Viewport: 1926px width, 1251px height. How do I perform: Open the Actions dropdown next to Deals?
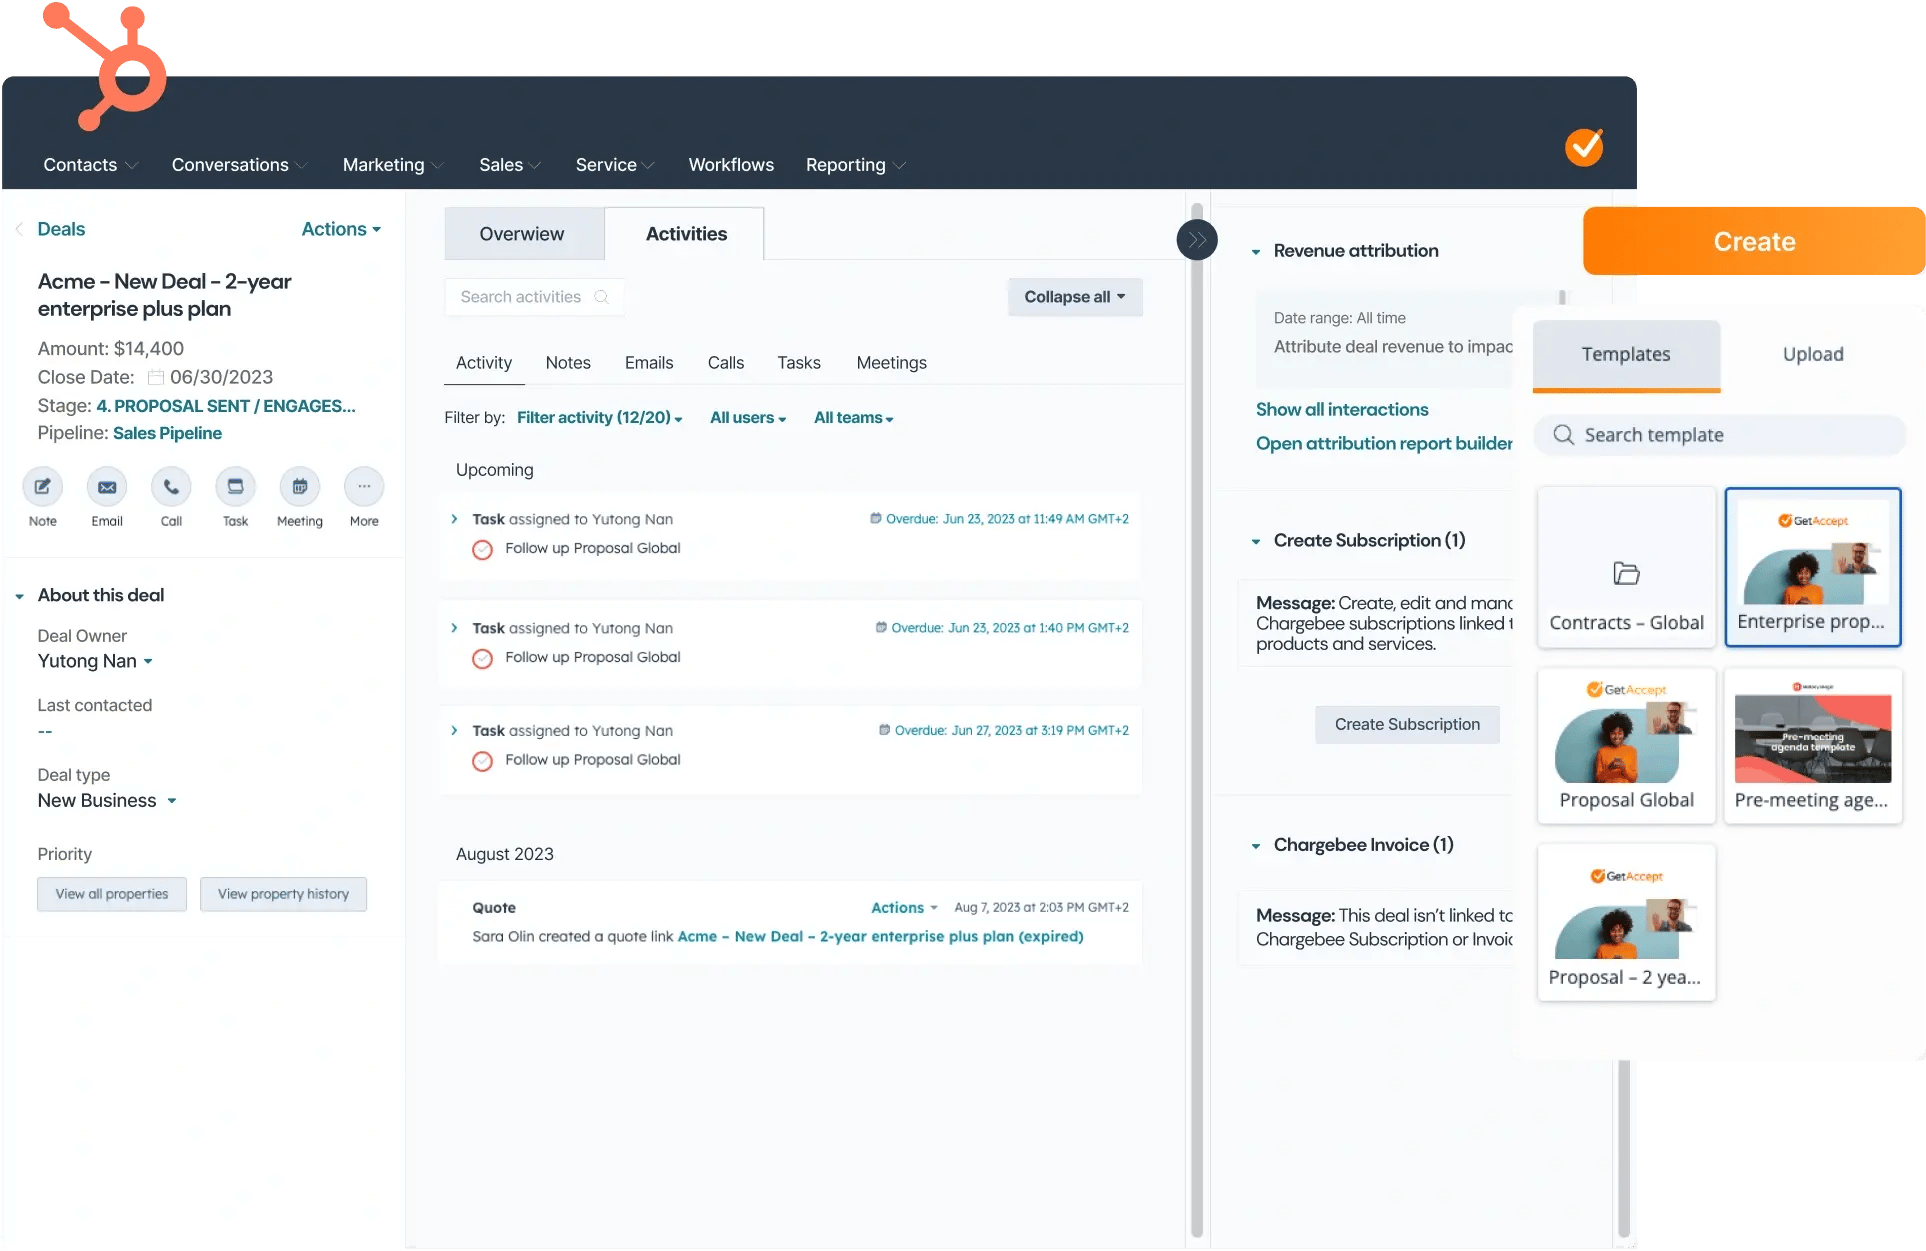coord(341,229)
